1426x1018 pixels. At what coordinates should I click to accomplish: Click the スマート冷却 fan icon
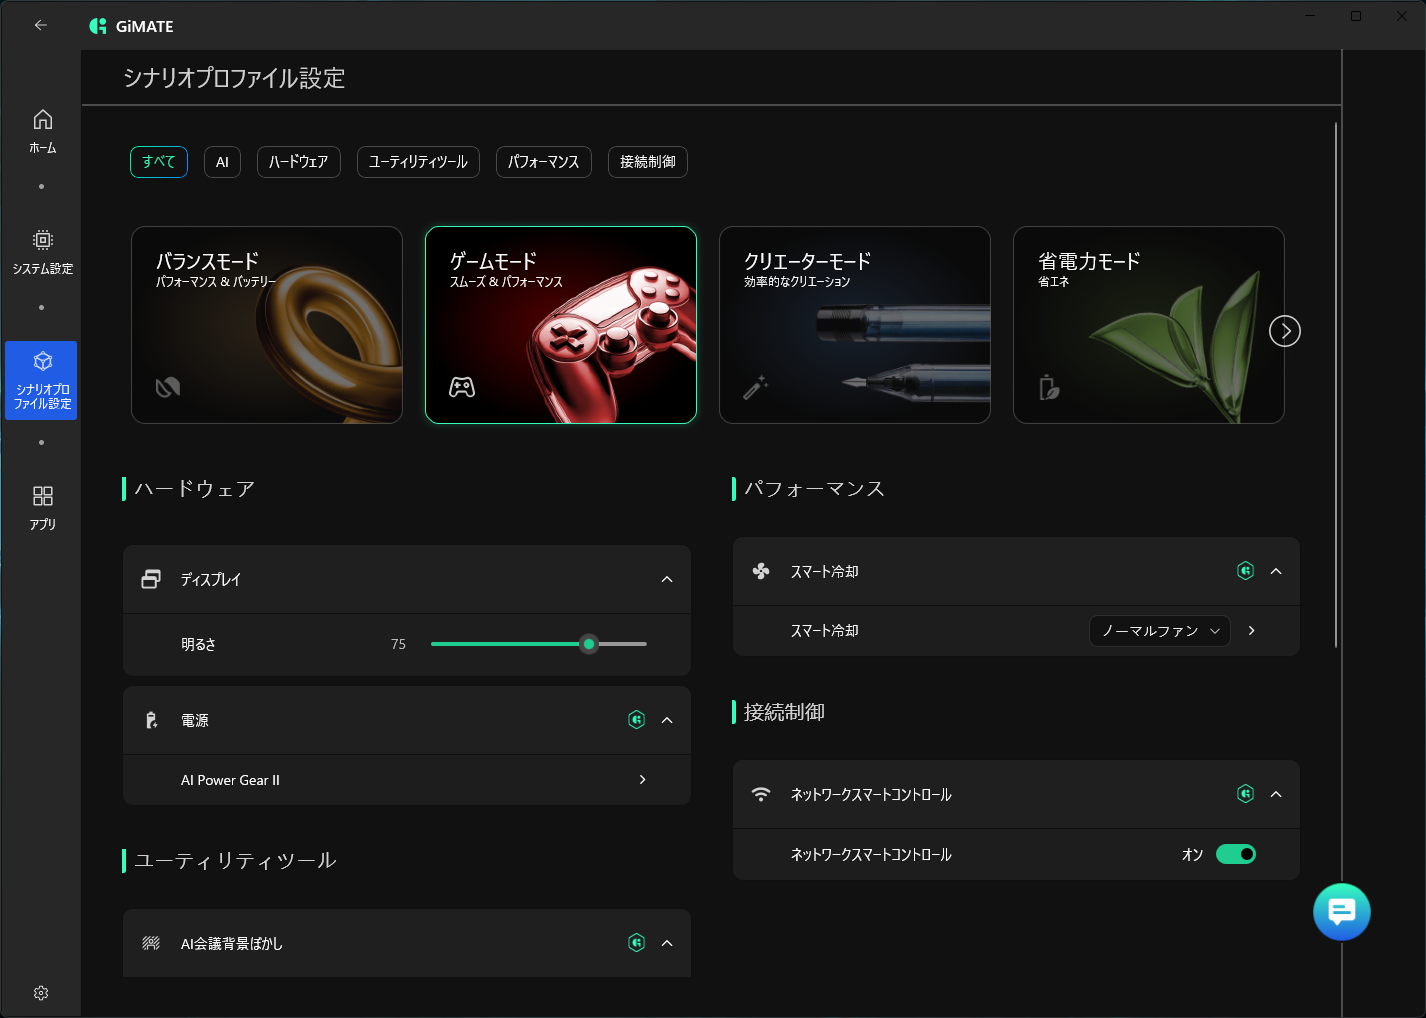(x=761, y=571)
